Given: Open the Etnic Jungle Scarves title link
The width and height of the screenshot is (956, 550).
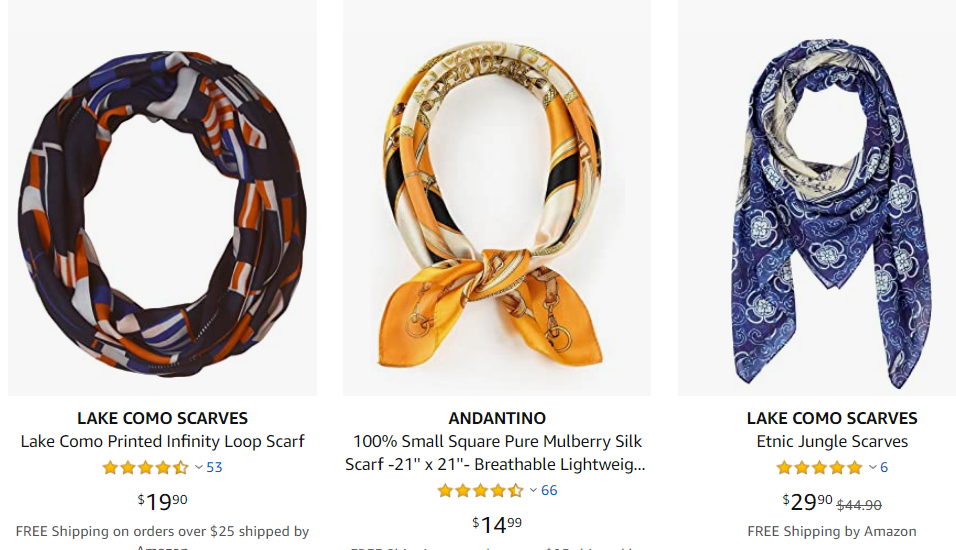Looking at the screenshot, I should [x=832, y=441].
